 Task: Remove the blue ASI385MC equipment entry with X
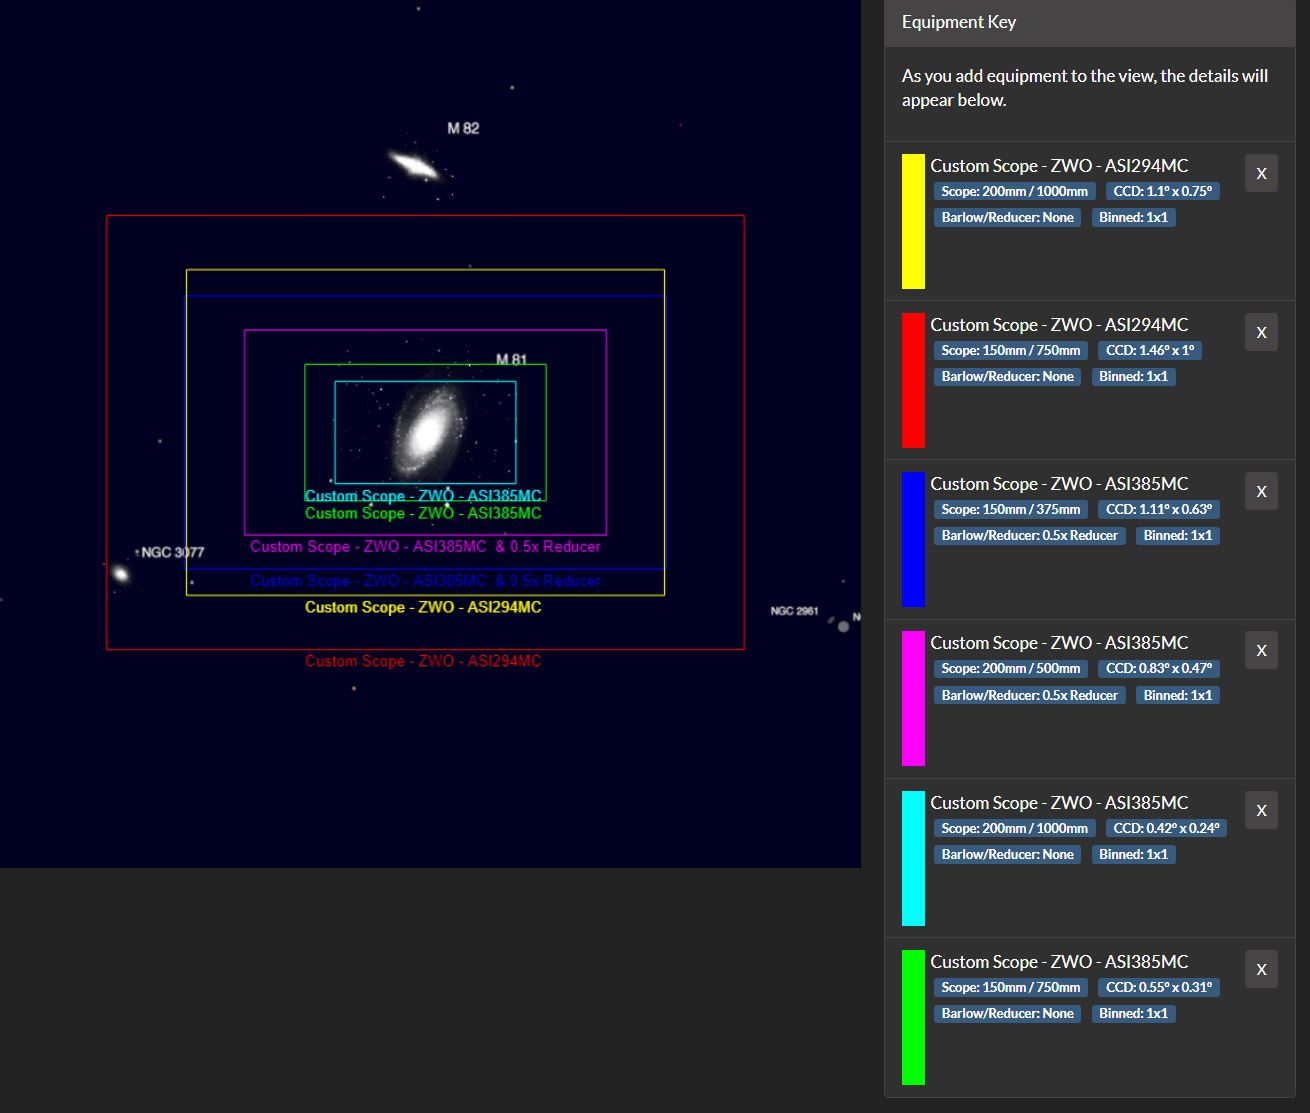pos(1261,491)
